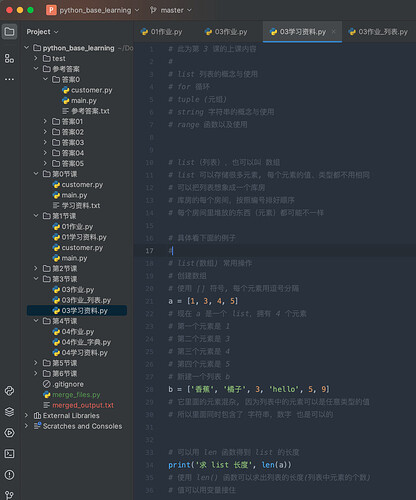Expand the 第2节课 folder
Image resolution: width=416 pixels, height=500 pixels.
pyautogui.click(x=36, y=268)
